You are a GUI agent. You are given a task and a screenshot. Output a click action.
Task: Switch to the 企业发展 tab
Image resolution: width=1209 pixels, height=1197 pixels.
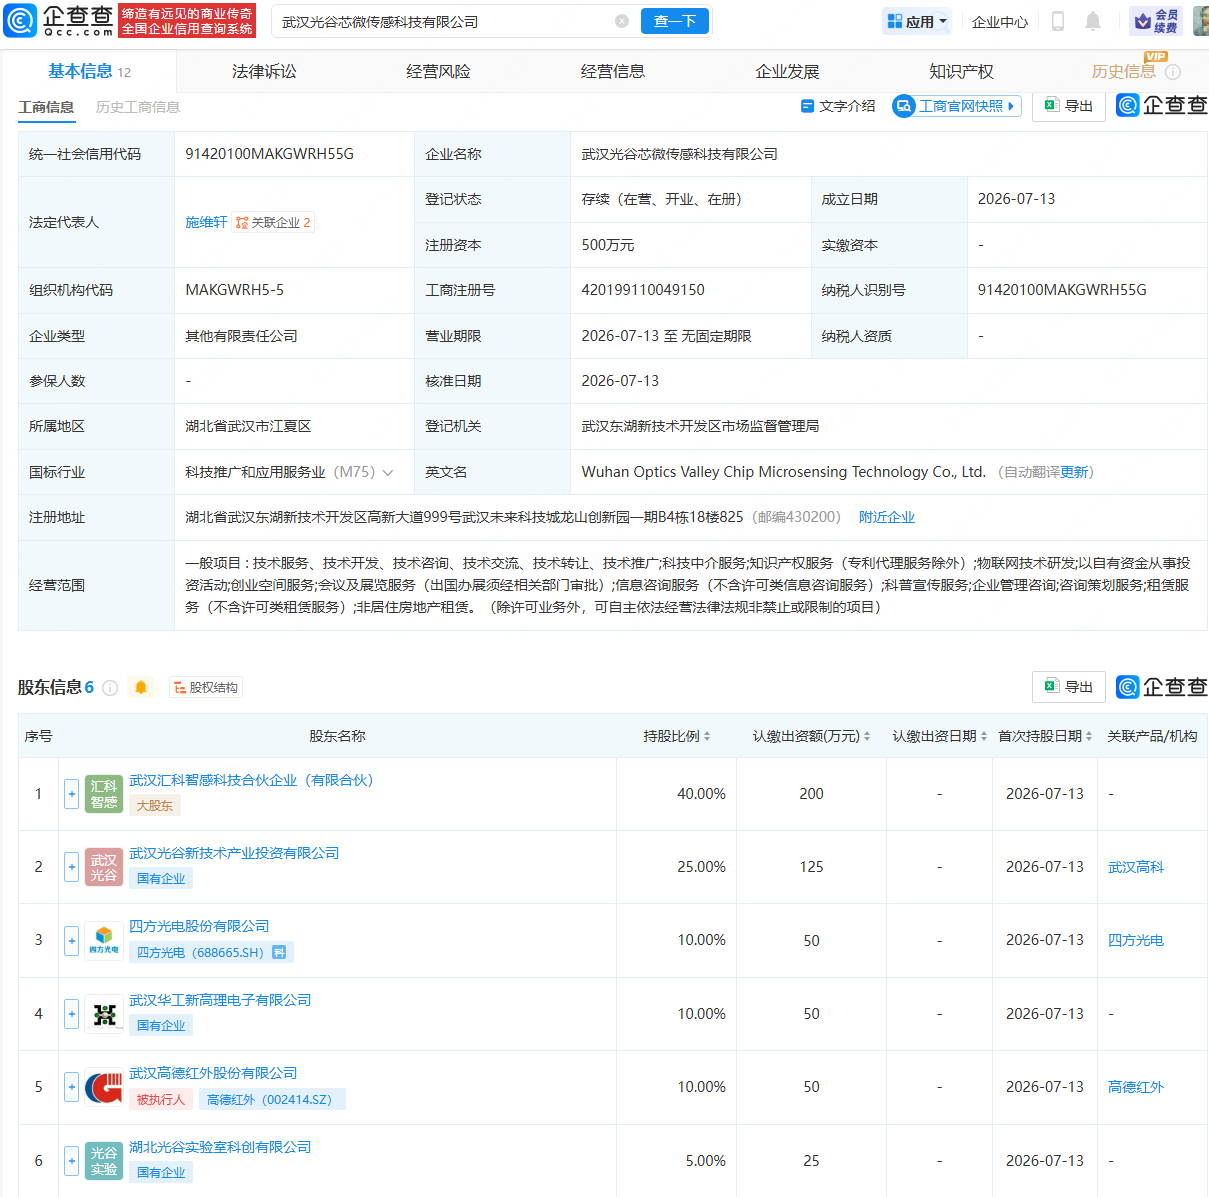tap(787, 72)
